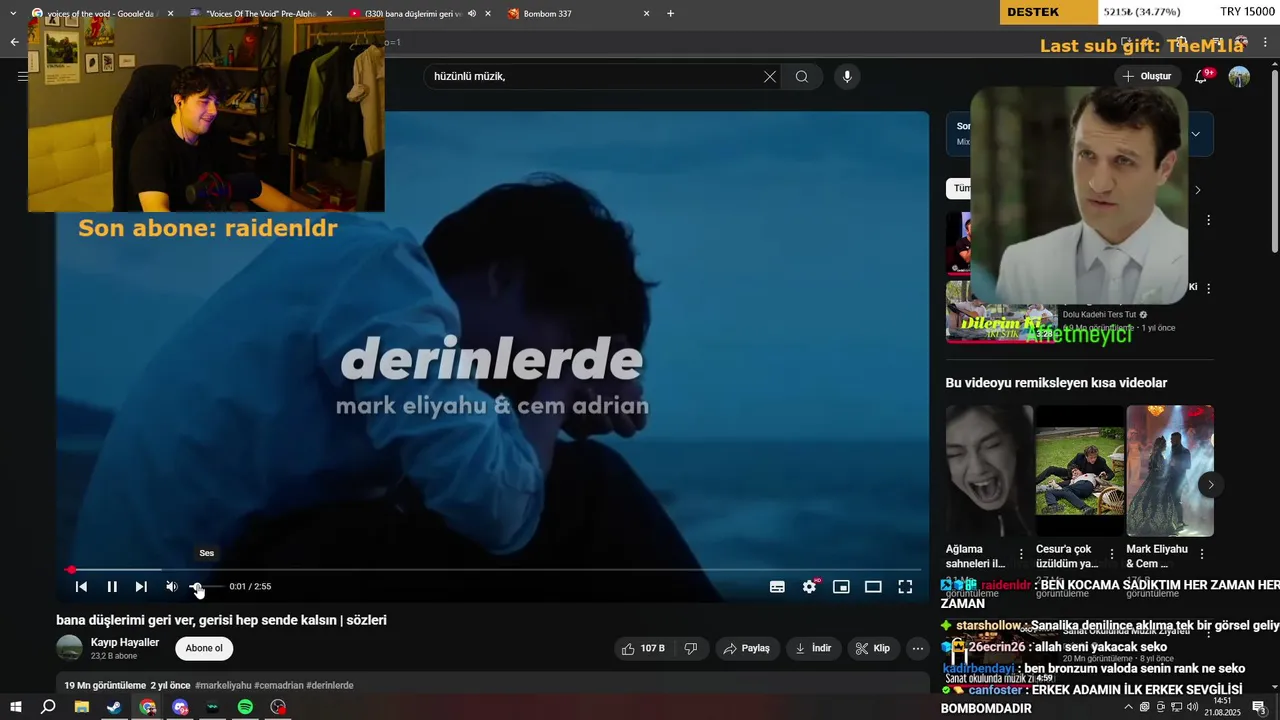Open Discord from taskbar
Screen dimensions: 1280x720
[x=180, y=707]
